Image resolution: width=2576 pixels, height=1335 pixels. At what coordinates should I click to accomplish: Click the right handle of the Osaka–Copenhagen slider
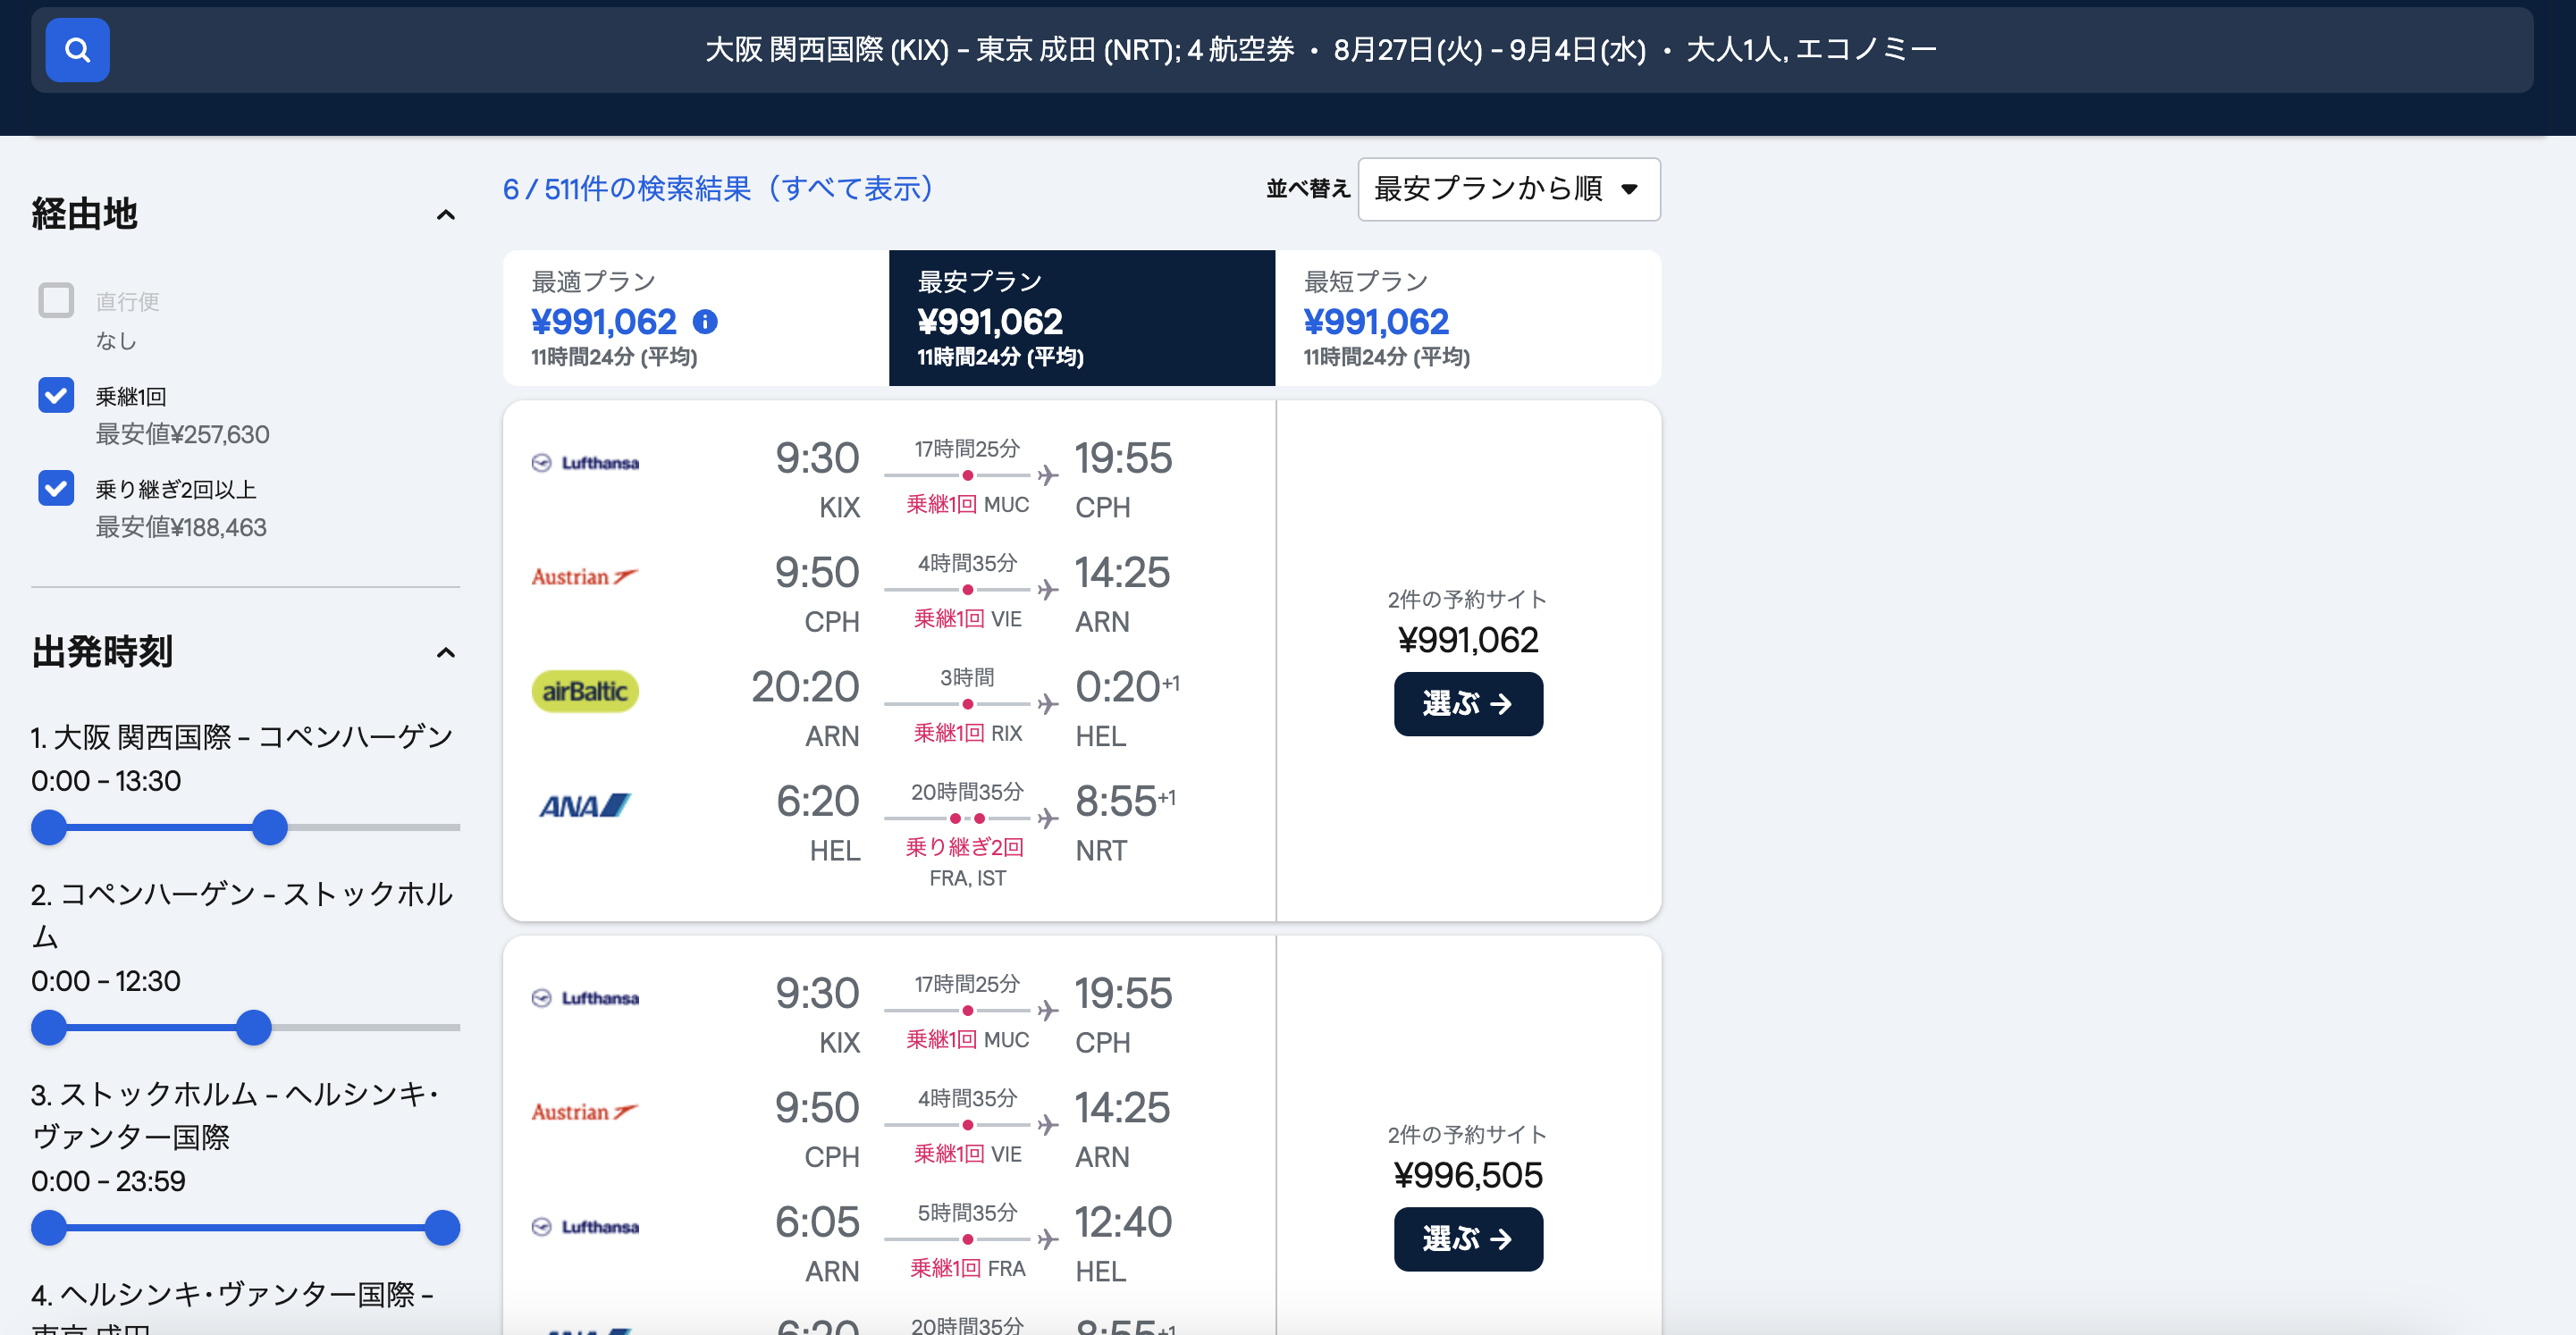(270, 827)
